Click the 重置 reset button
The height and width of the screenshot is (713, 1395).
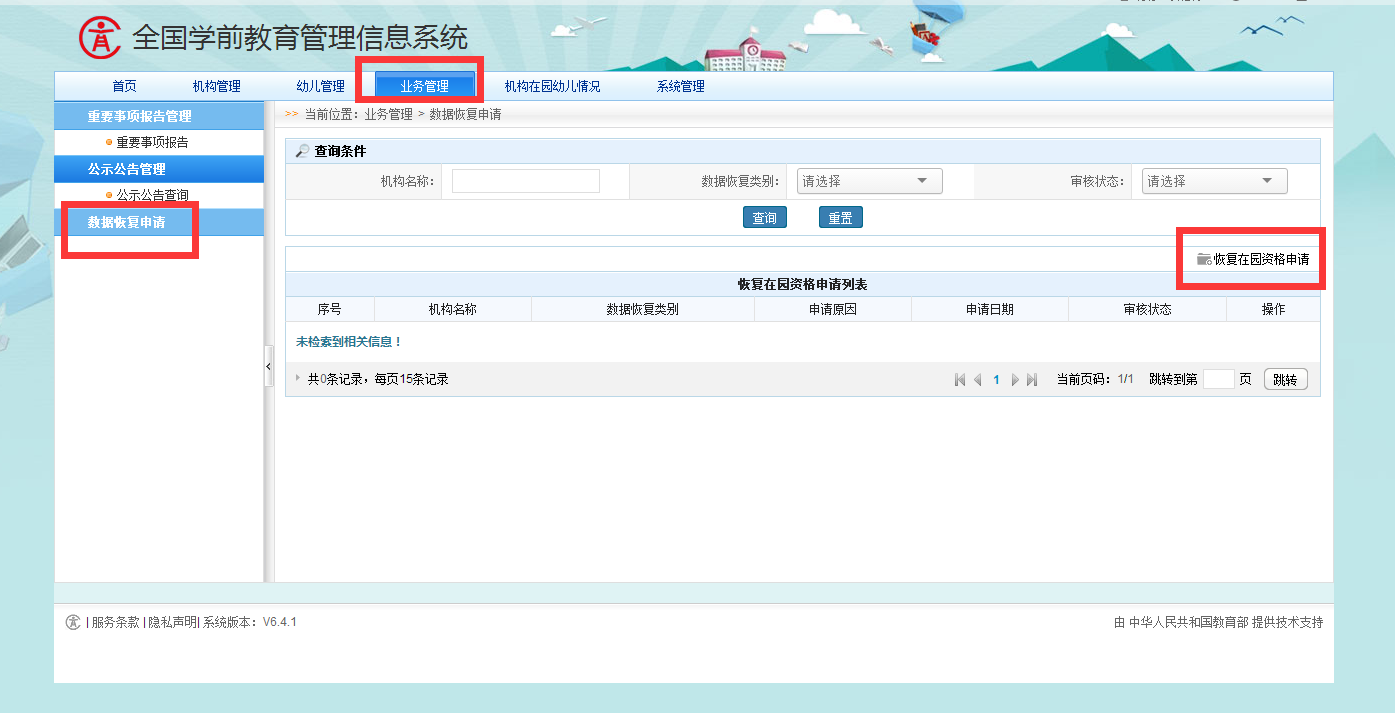tap(840, 216)
